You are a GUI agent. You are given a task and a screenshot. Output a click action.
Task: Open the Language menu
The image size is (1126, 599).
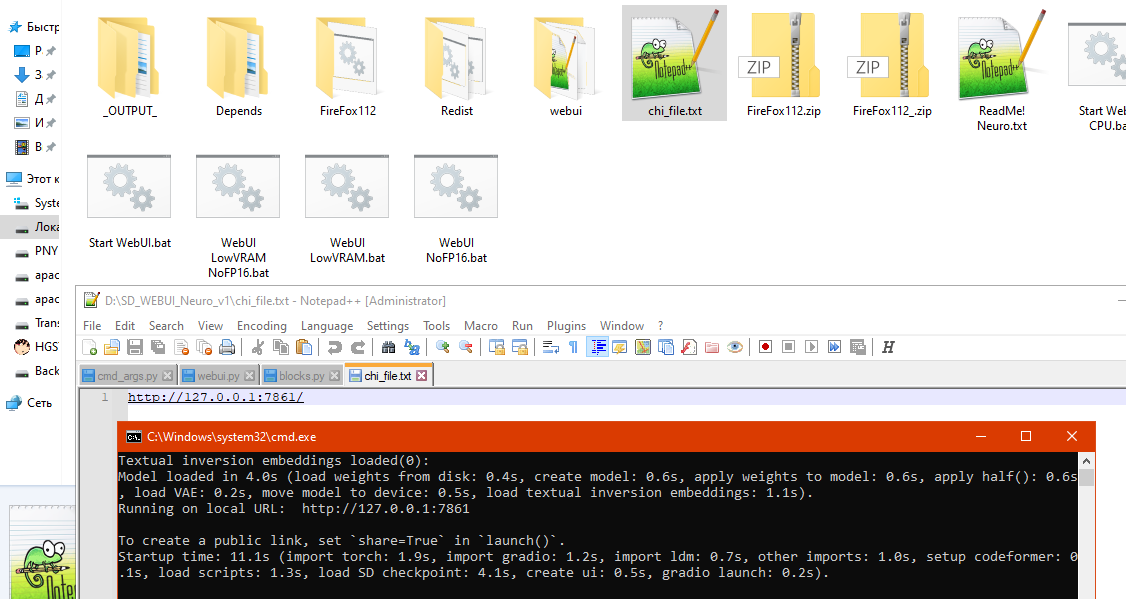point(327,326)
